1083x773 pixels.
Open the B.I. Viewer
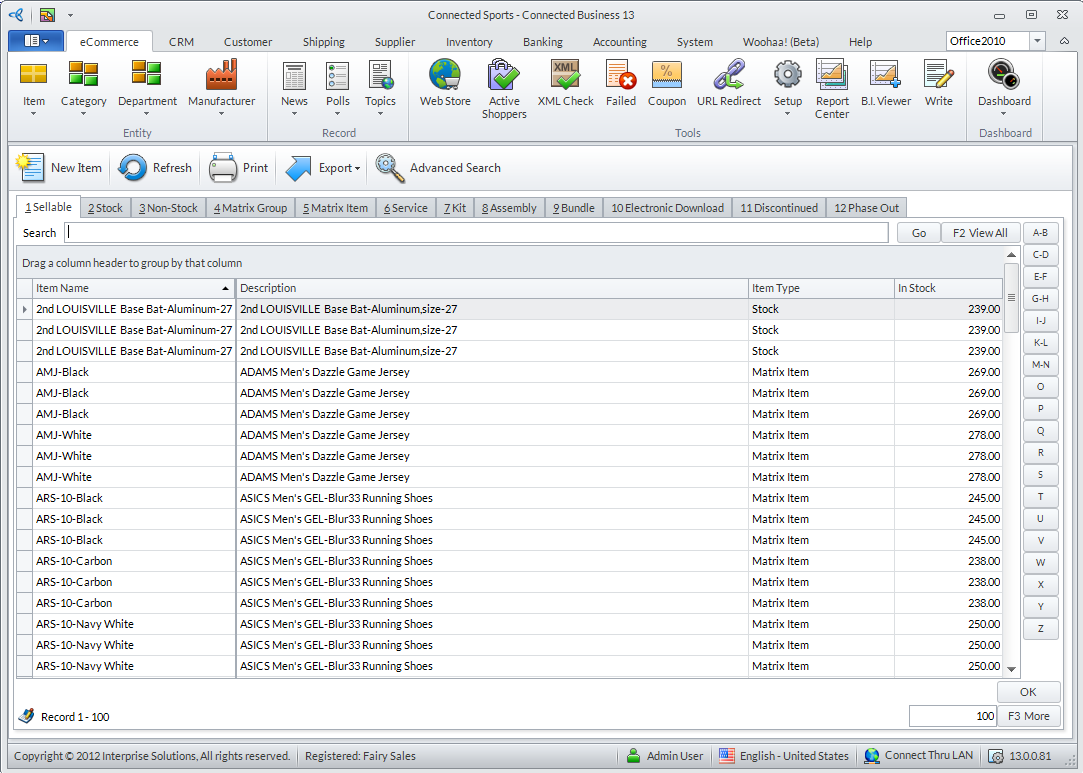(x=885, y=84)
